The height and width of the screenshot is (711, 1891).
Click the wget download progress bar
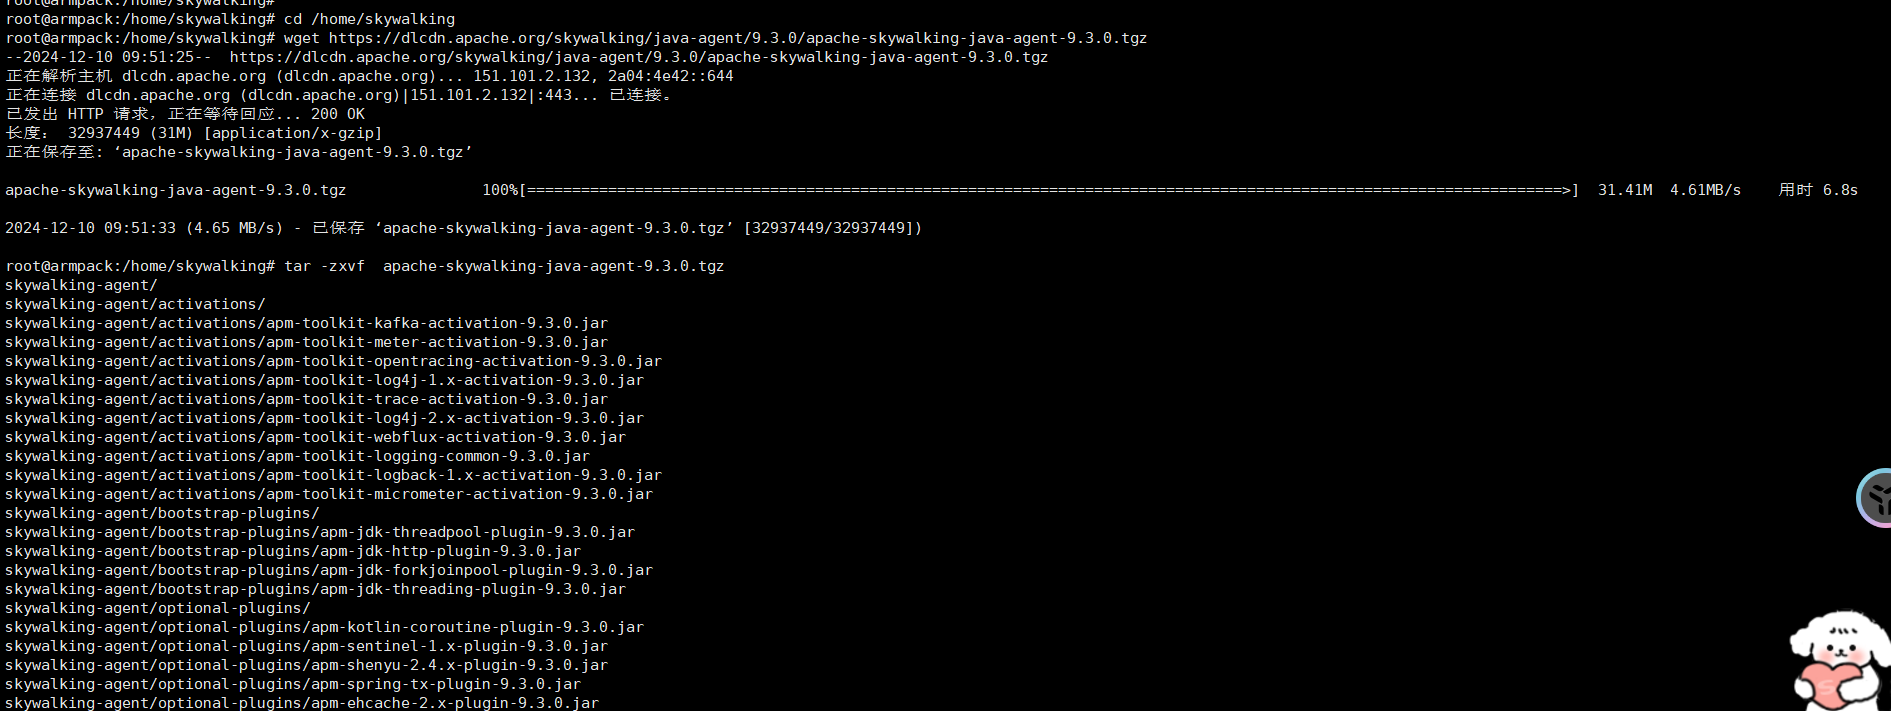tap(1048, 190)
